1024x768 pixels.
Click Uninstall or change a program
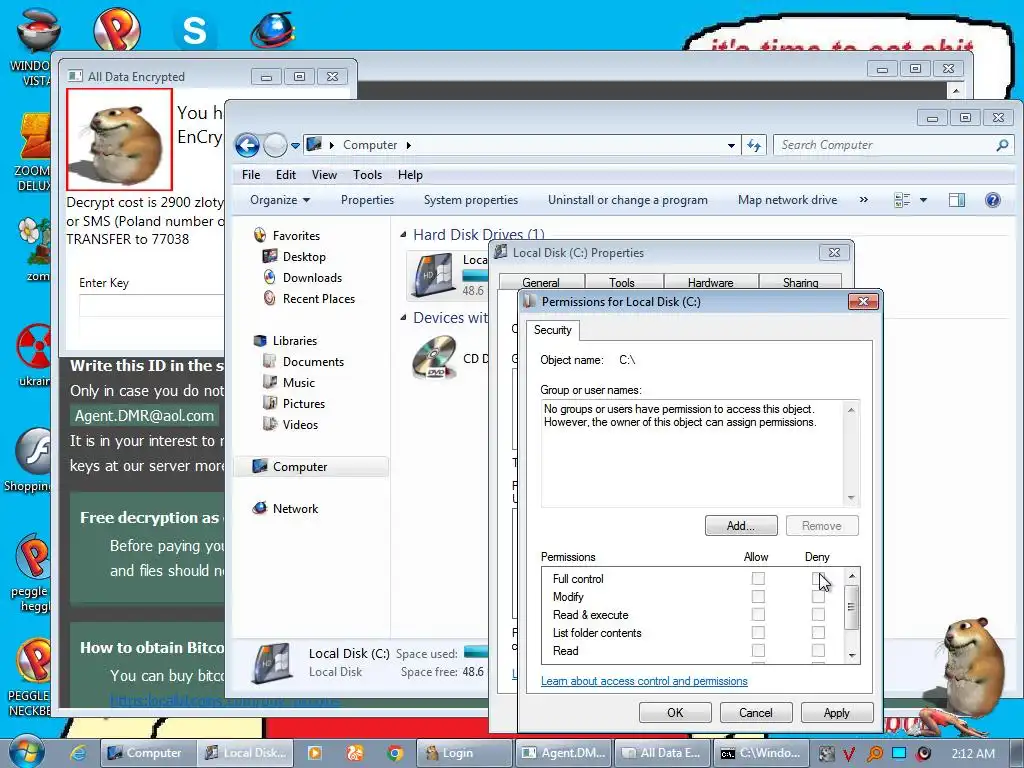coord(628,200)
